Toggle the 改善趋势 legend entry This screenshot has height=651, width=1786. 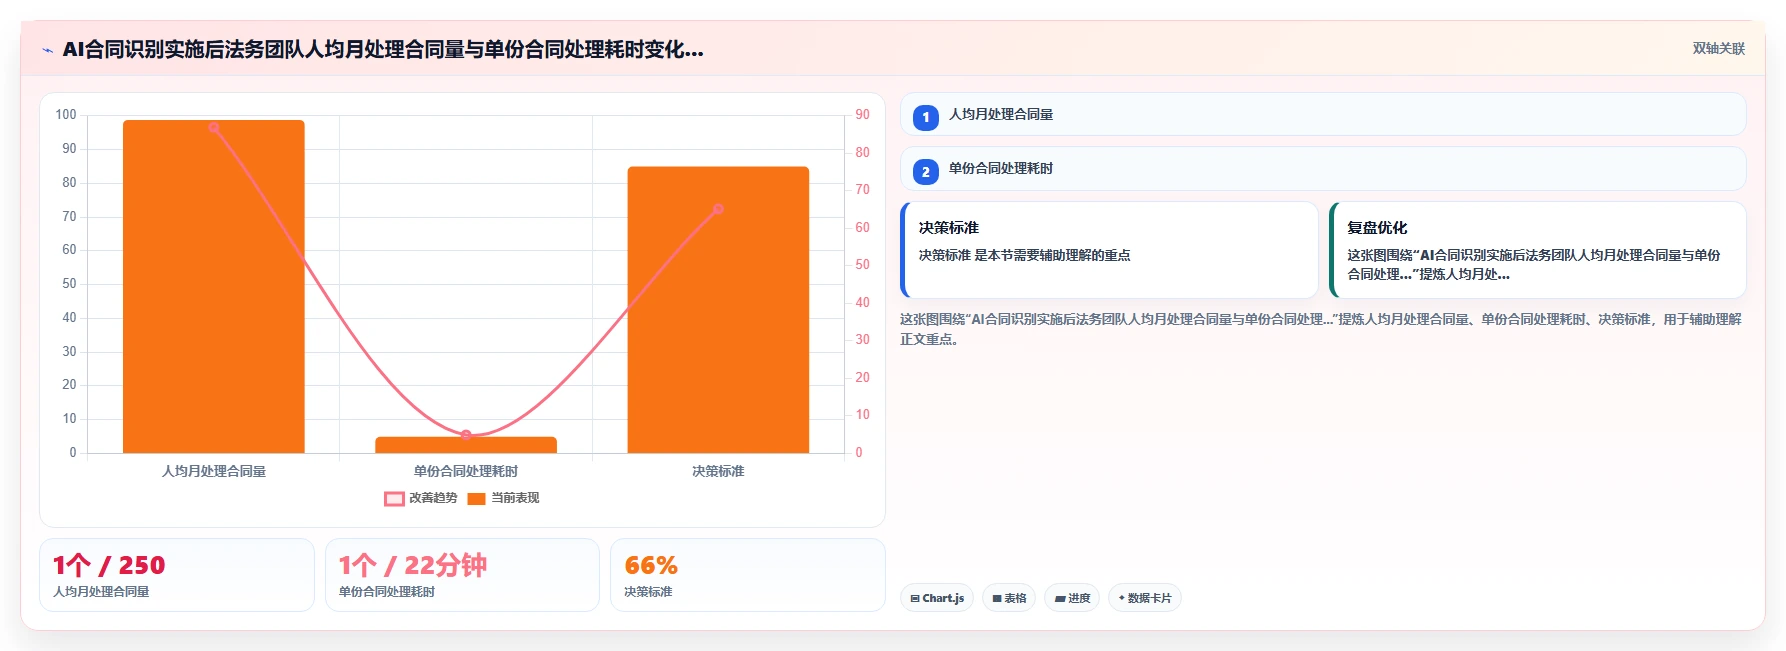coord(421,498)
